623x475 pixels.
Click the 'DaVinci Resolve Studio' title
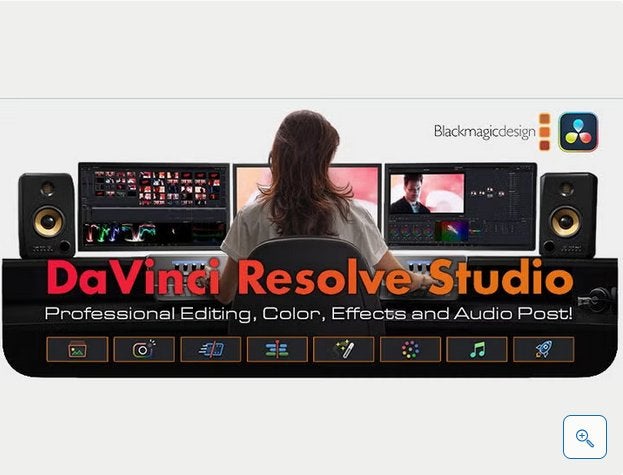pos(310,277)
